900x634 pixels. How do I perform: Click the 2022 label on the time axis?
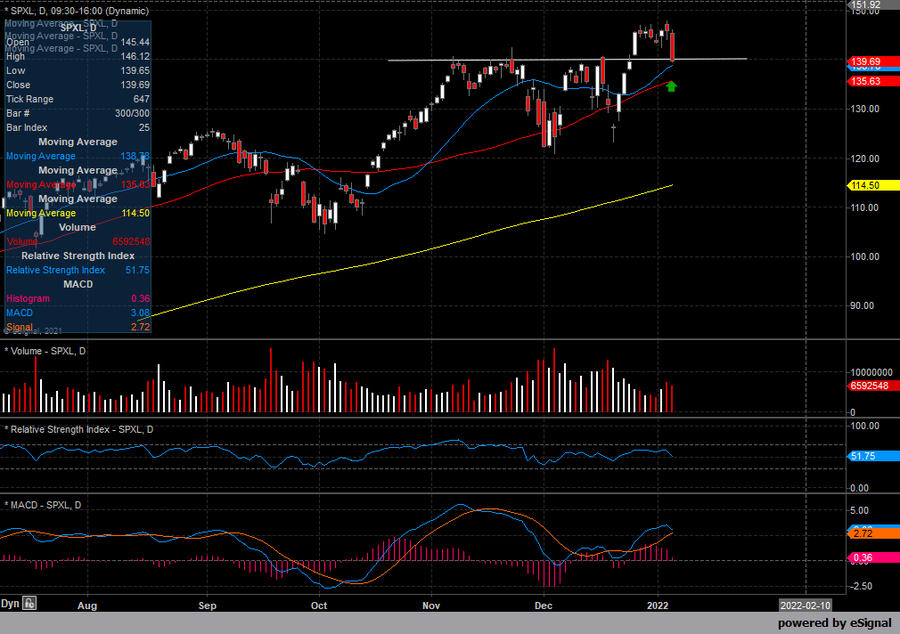click(657, 606)
